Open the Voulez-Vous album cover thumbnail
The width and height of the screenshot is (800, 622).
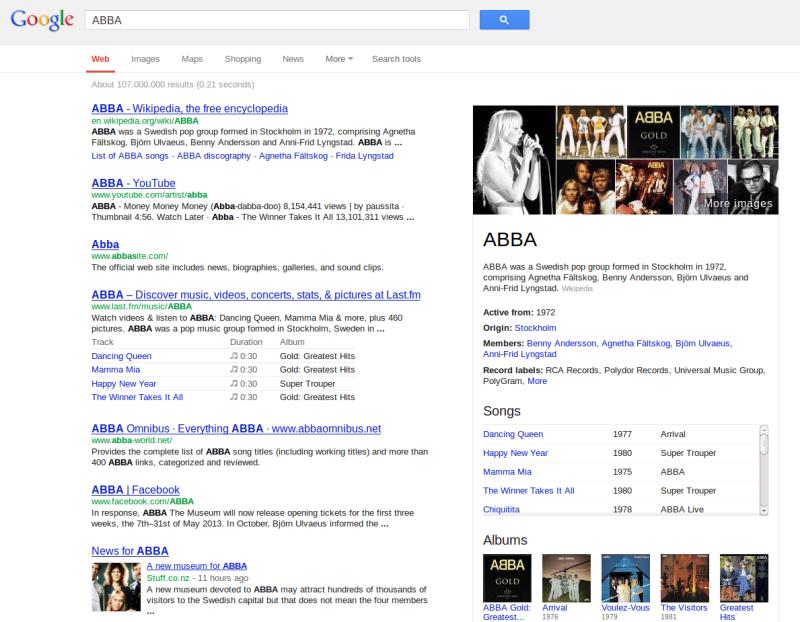click(626, 578)
